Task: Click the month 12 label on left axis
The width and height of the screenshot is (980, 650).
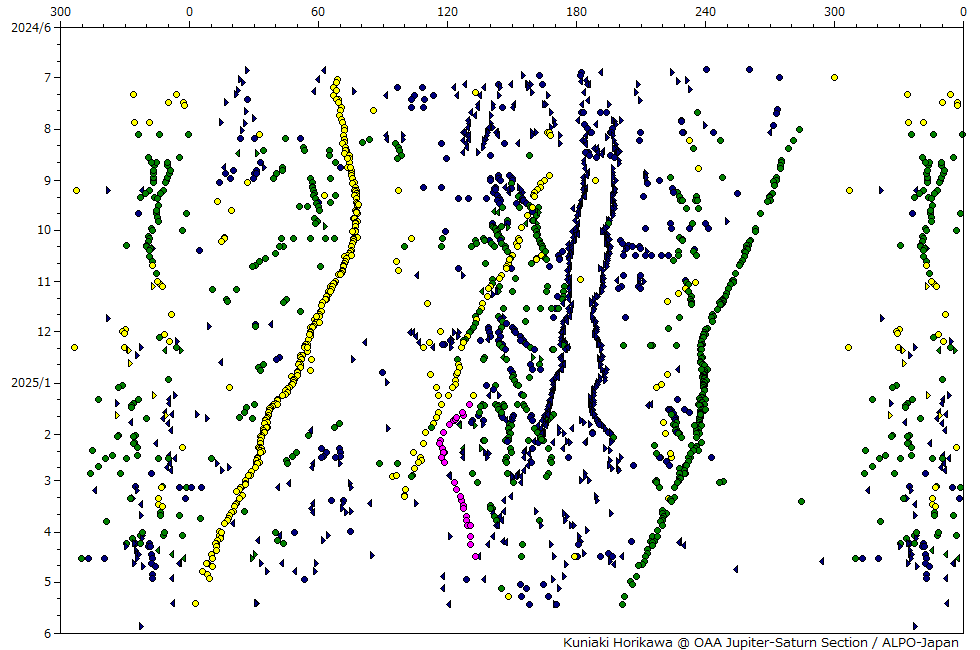Action: (43, 331)
